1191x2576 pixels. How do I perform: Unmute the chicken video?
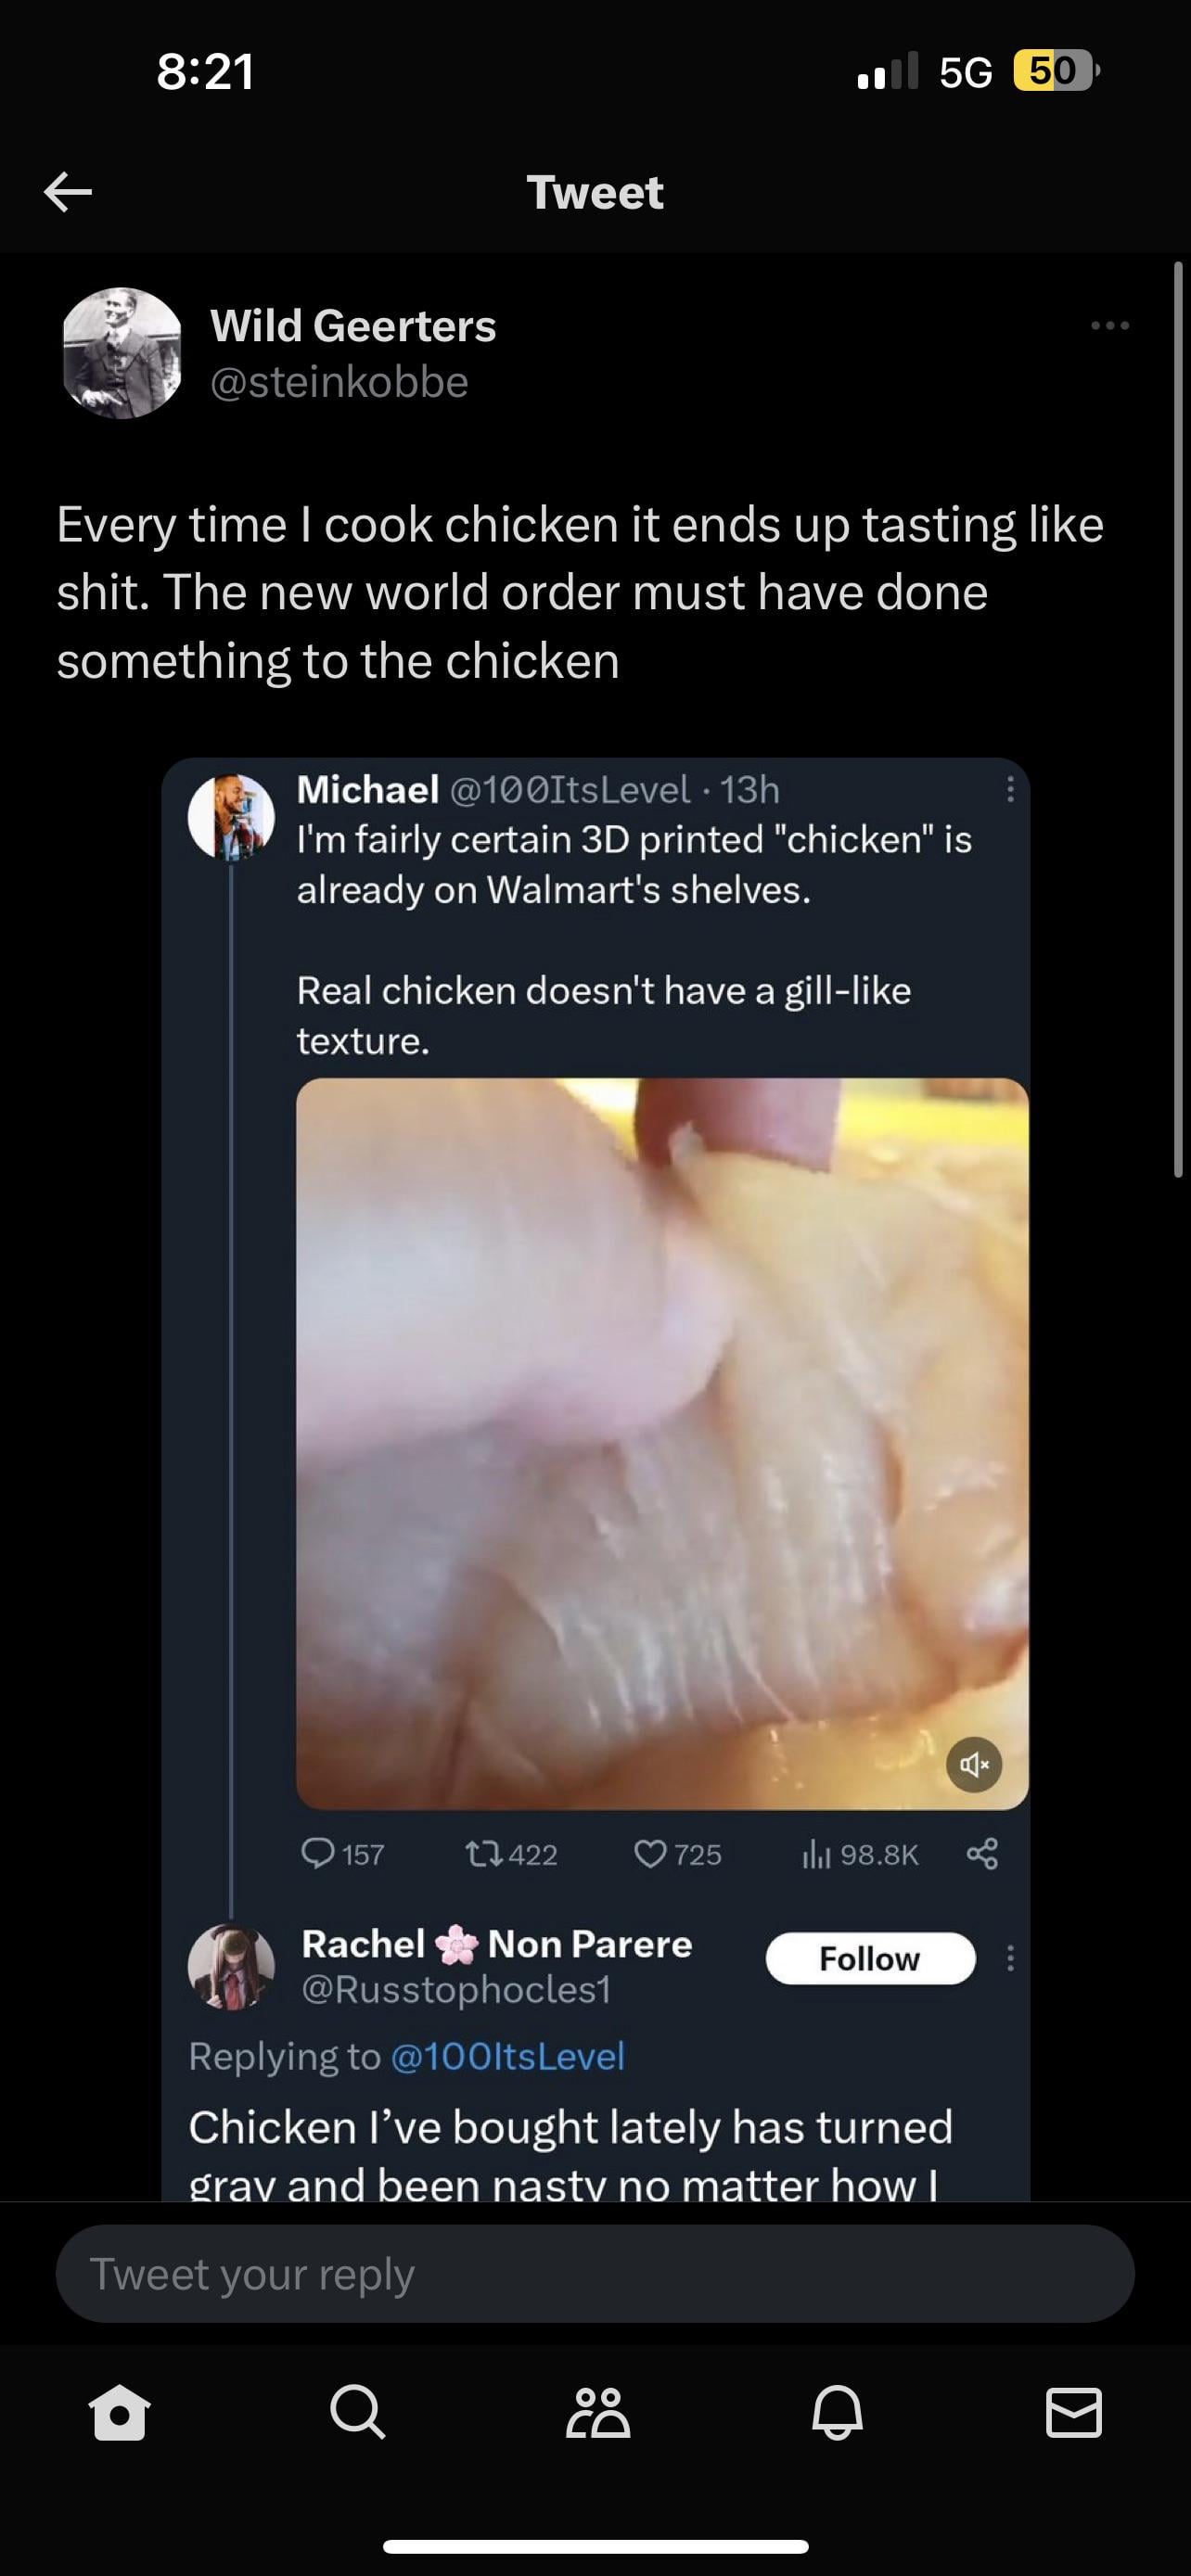pos(974,1765)
